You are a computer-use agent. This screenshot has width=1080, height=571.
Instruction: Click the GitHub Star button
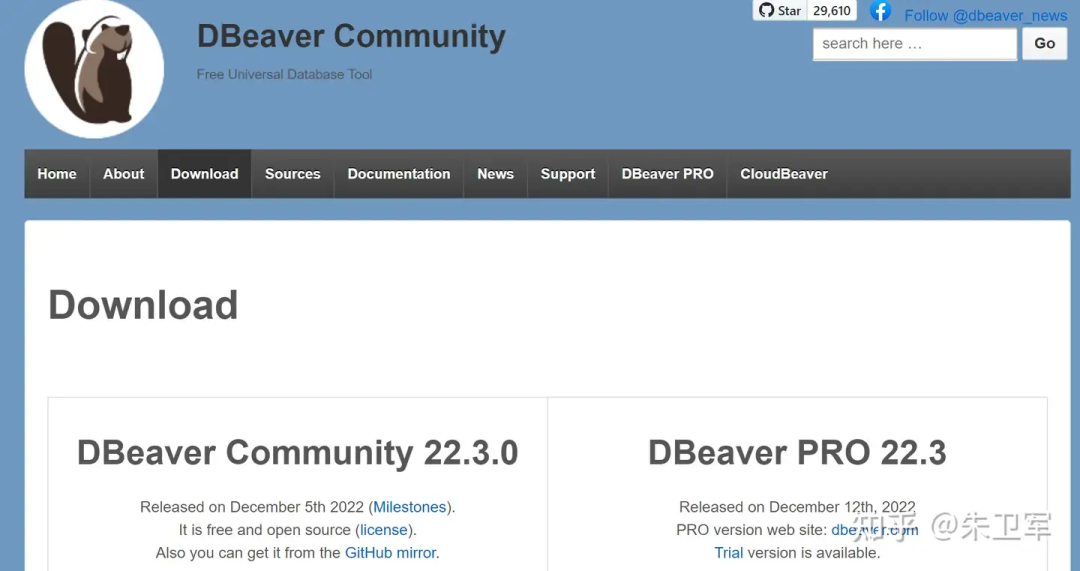pyautogui.click(x=780, y=10)
